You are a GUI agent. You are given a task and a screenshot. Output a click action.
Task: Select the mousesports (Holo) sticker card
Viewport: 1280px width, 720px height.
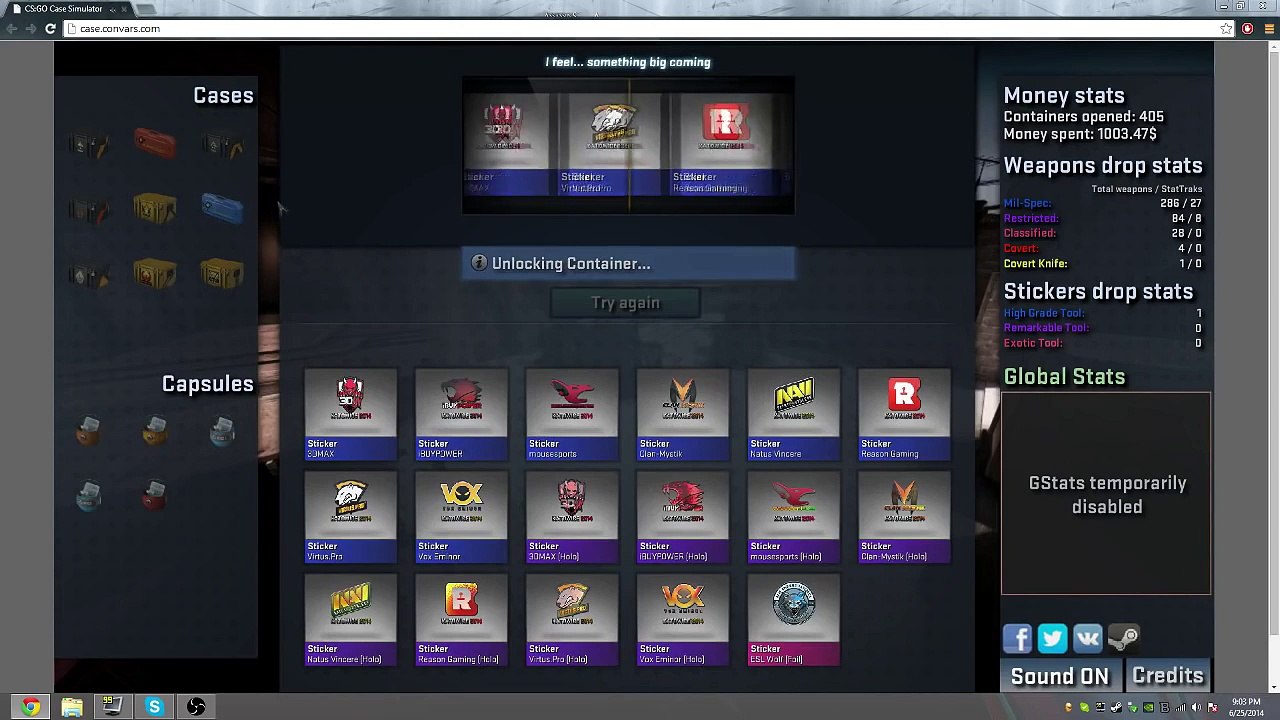pos(794,518)
